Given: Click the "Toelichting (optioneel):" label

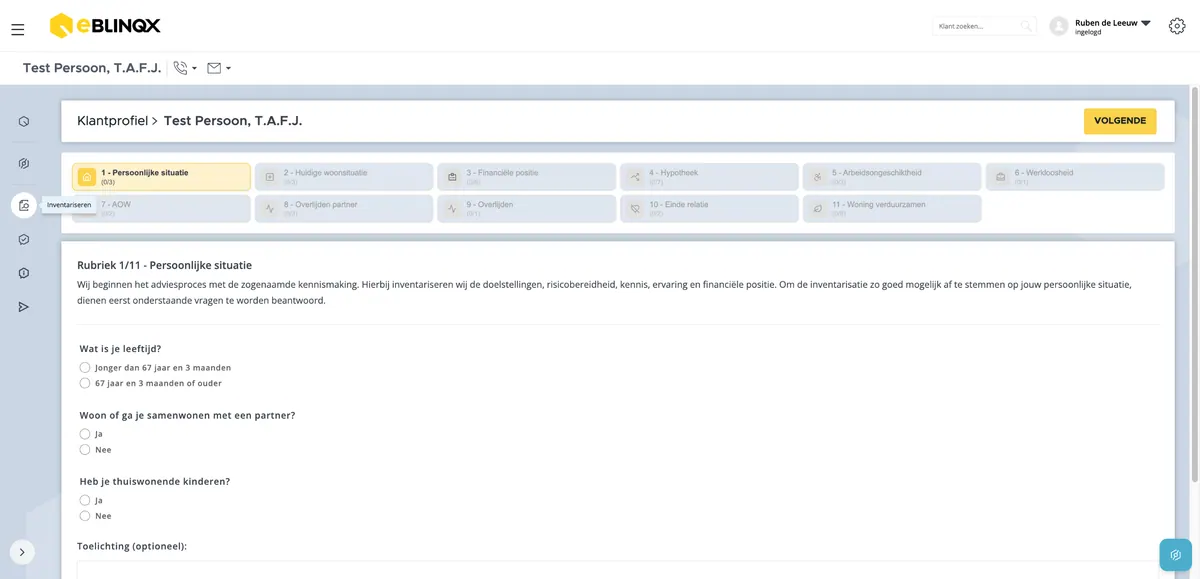Looking at the screenshot, I should click(x=132, y=546).
